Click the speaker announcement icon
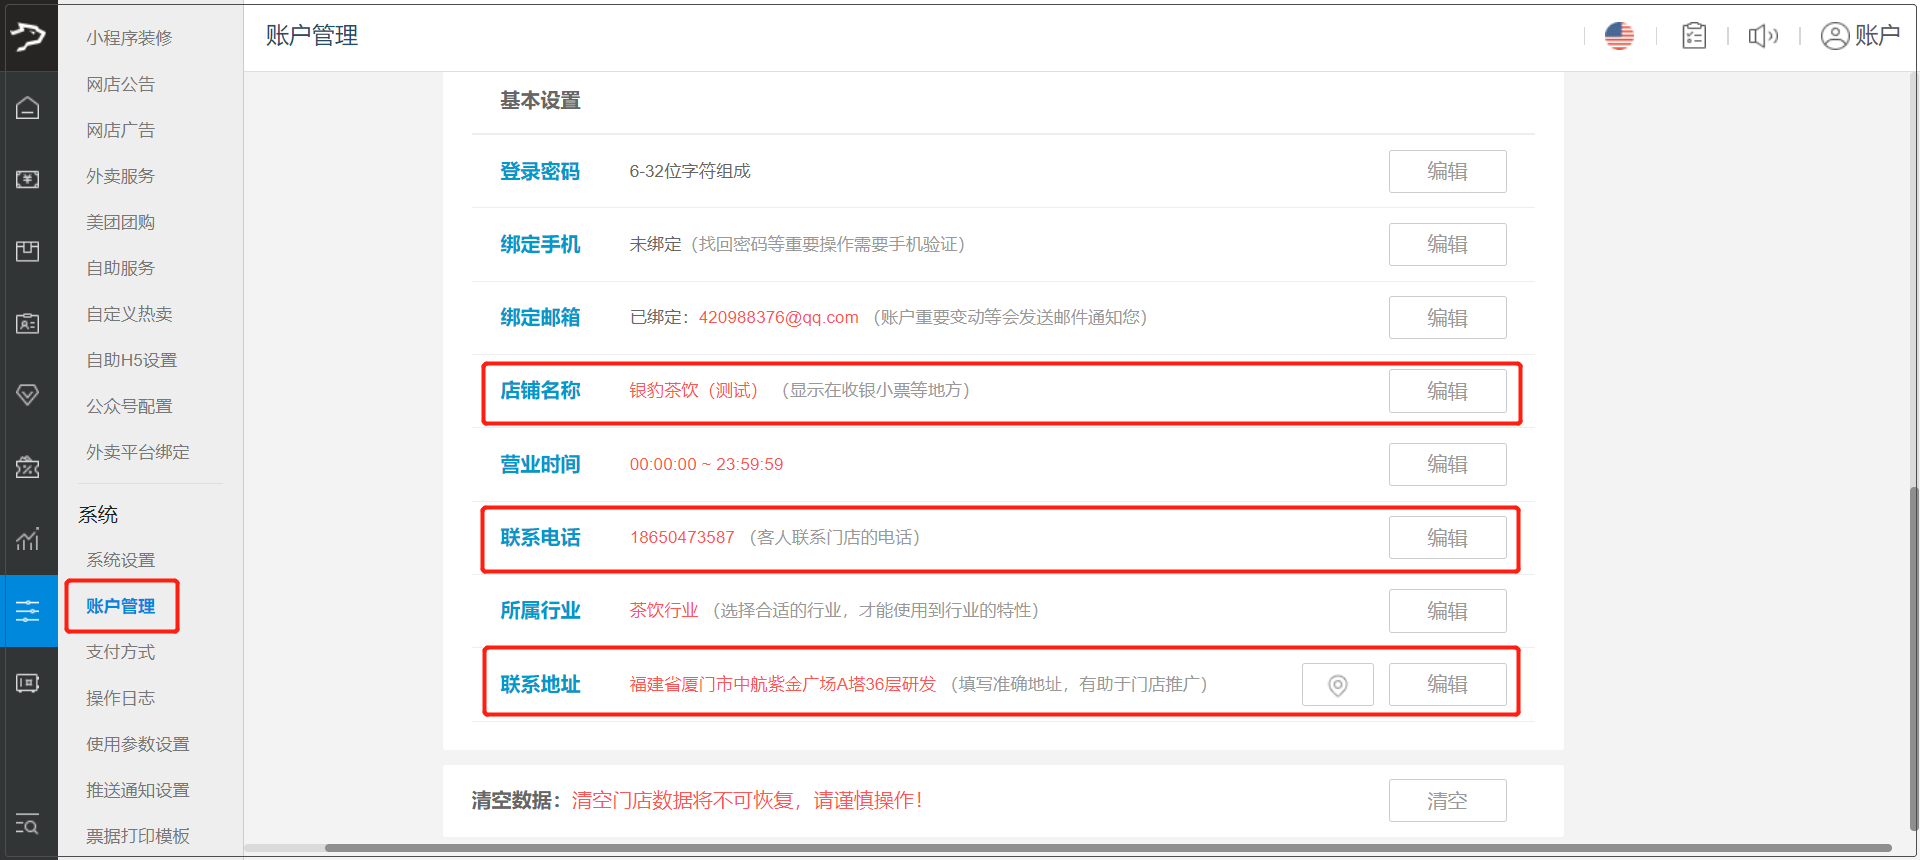 click(1763, 36)
